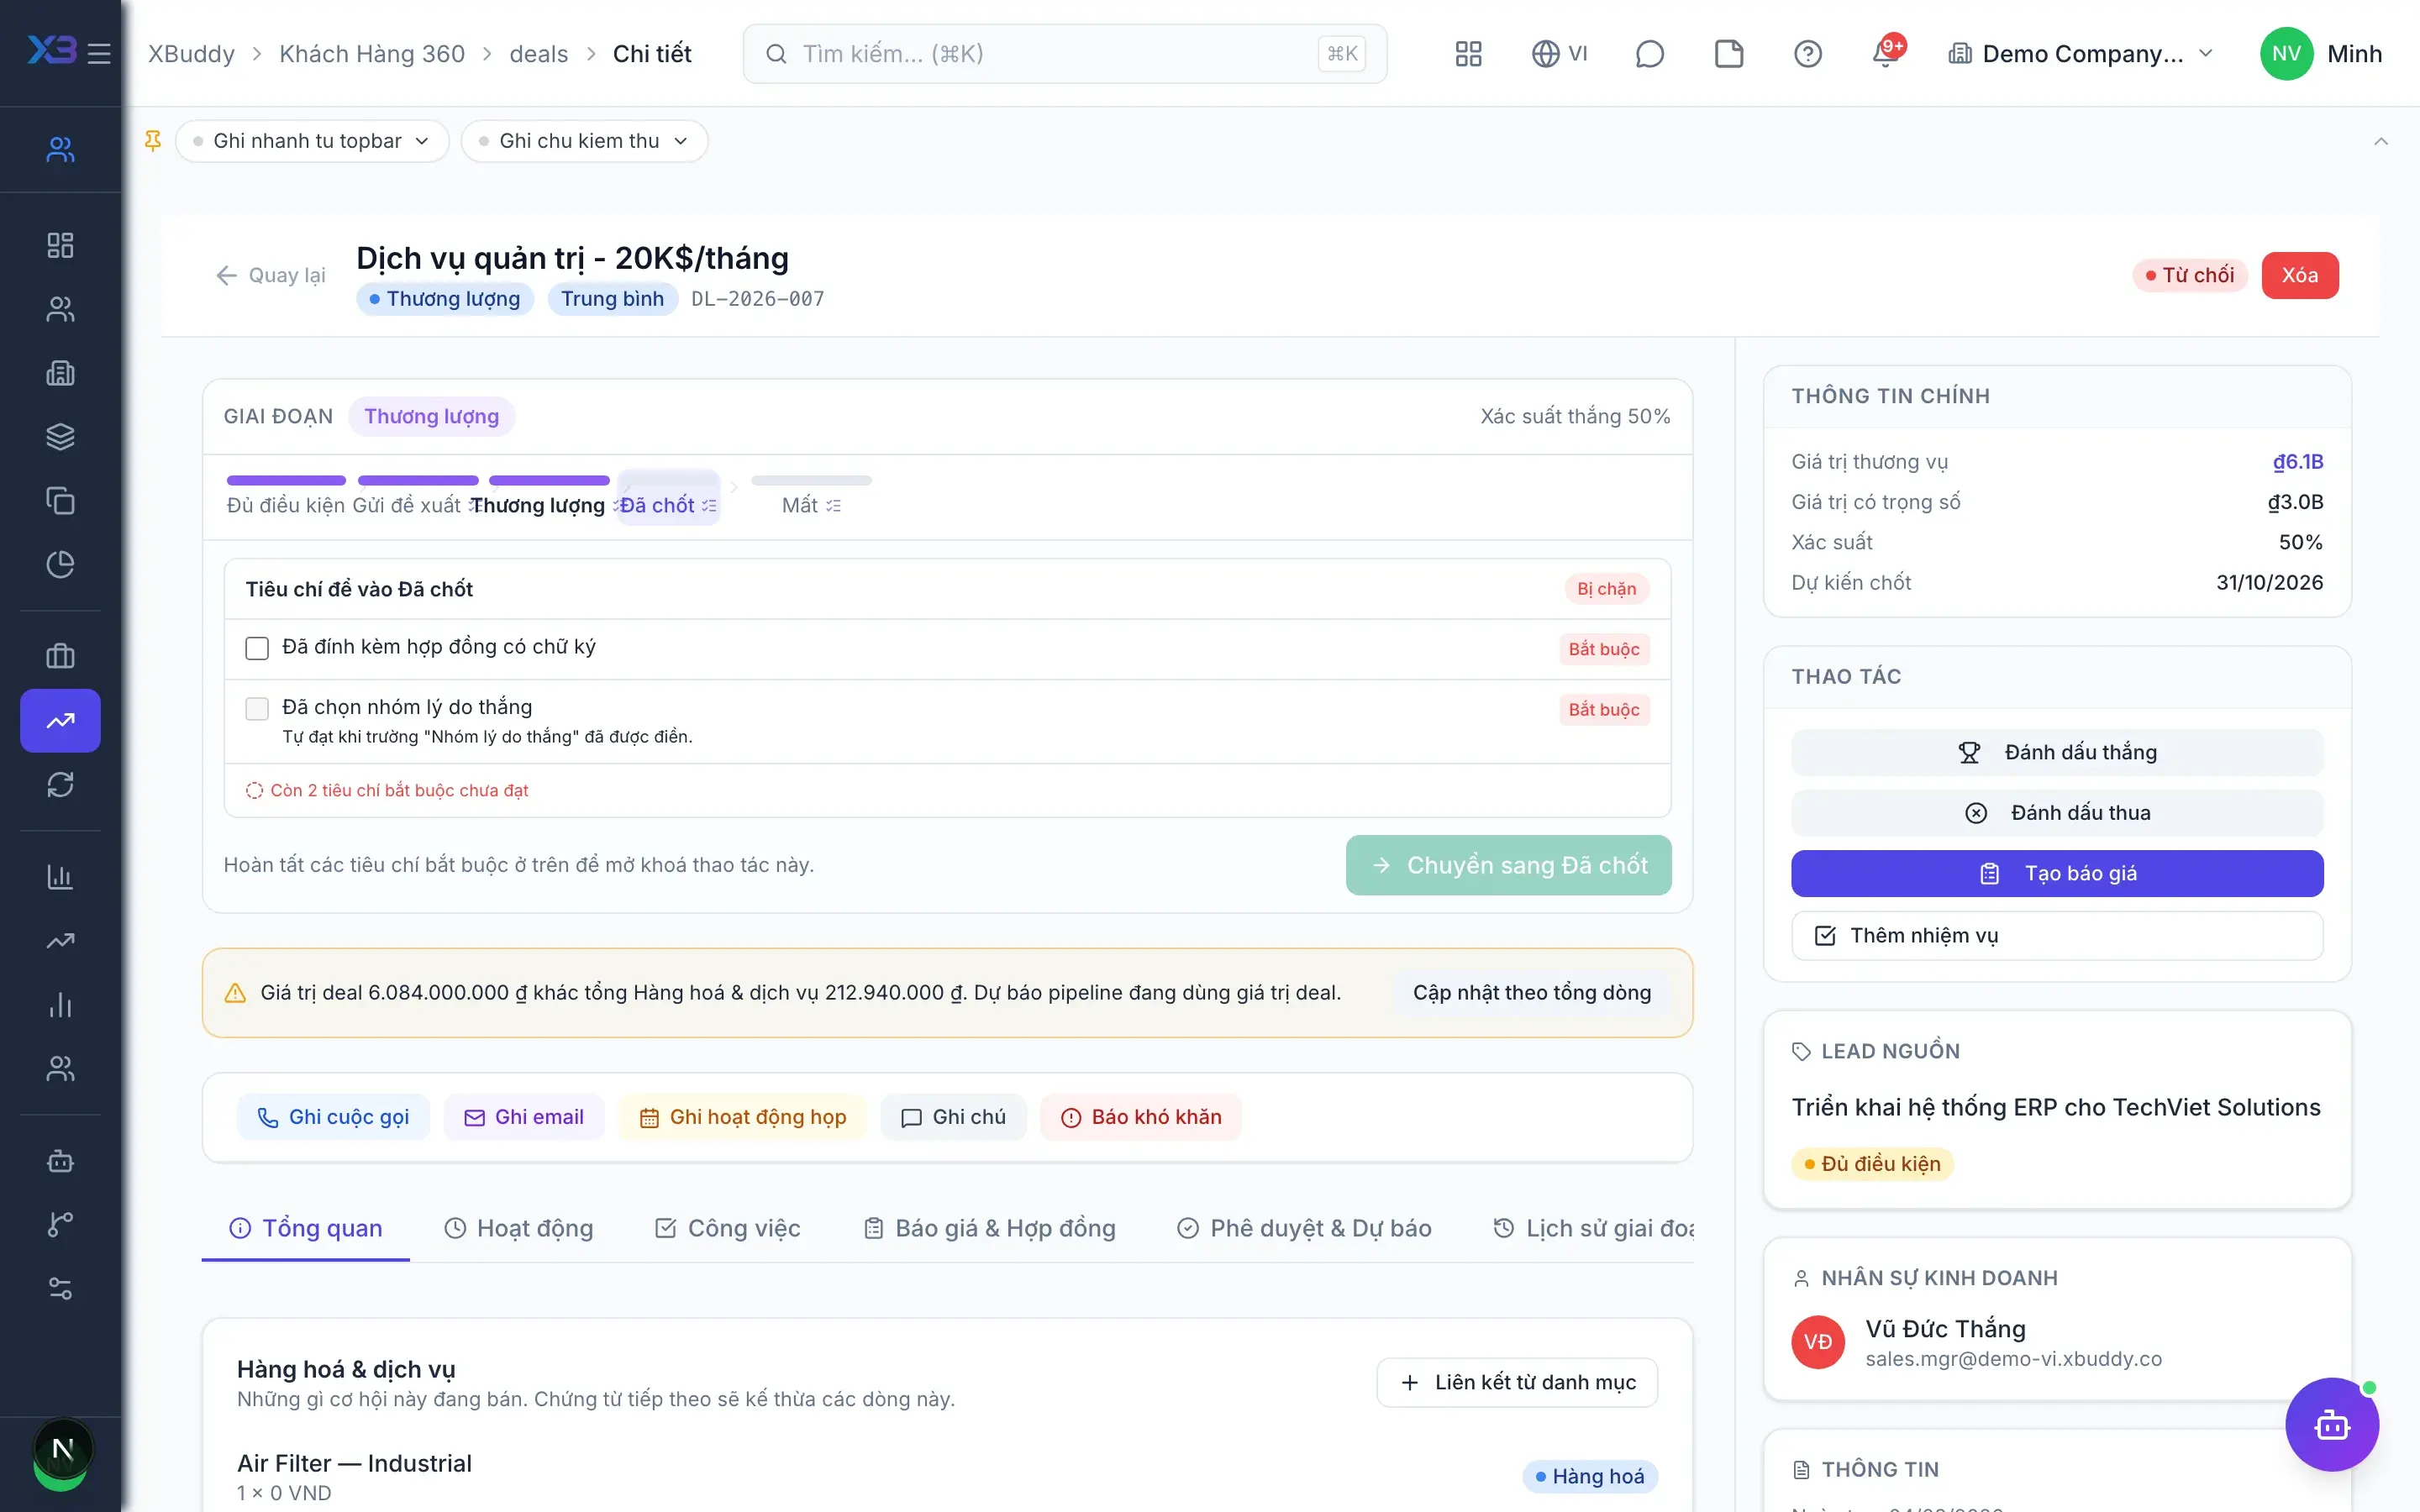This screenshot has height=1512, width=2420.
Task: Open notifications bell with 9+ badge
Action: (1886, 52)
